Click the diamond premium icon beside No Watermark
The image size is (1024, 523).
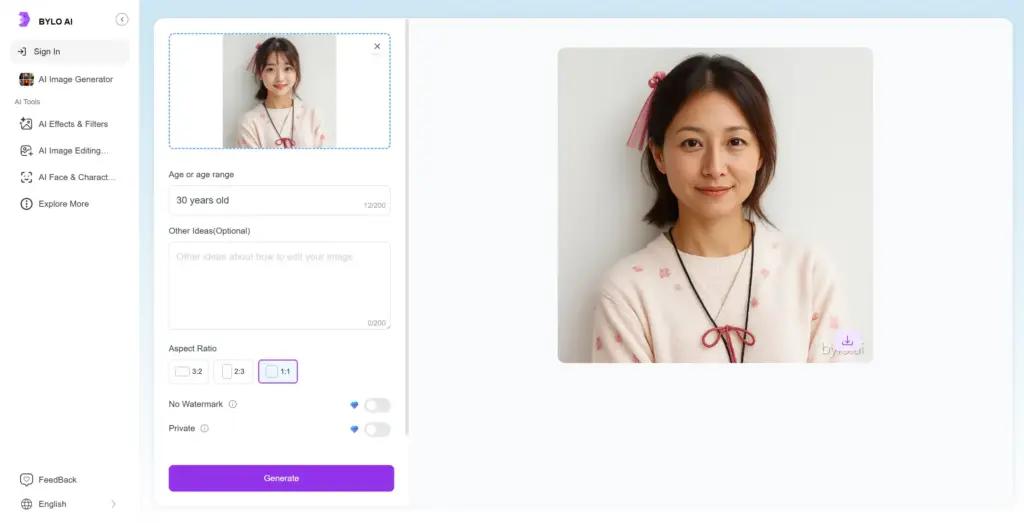click(354, 405)
